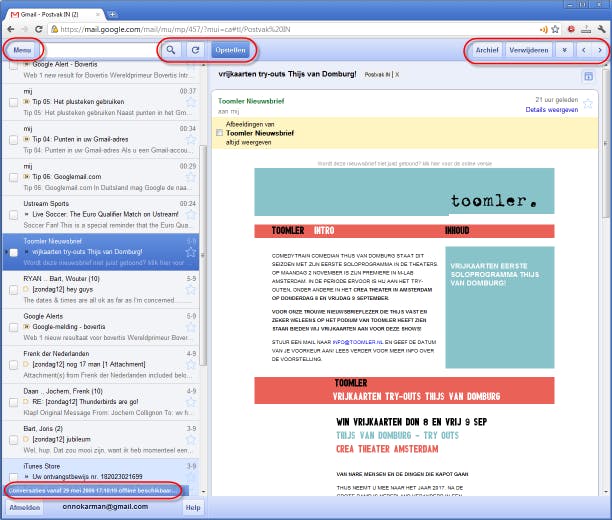The width and height of the screenshot is (612, 520).
Task: Star the Frenk der Nederlanden email
Action: (190, 365)
